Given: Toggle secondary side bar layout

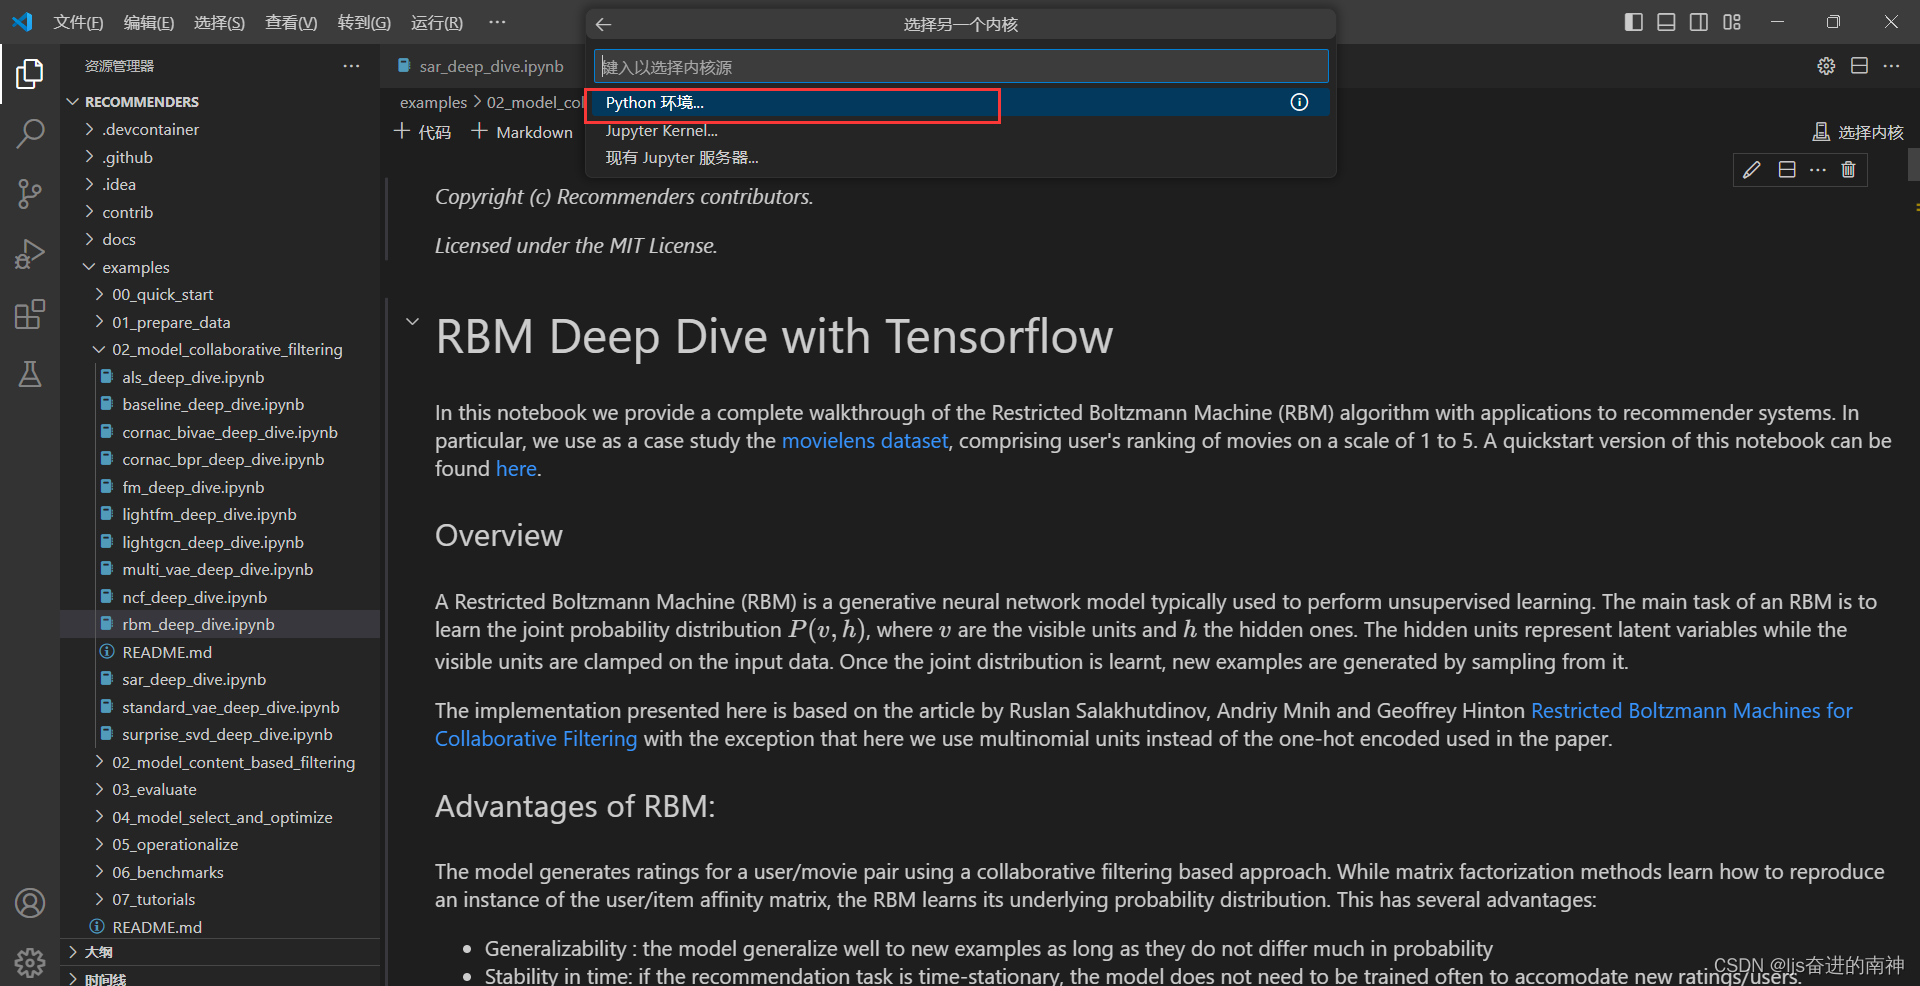Looking at the screenshot, I should pos(1699,22).
